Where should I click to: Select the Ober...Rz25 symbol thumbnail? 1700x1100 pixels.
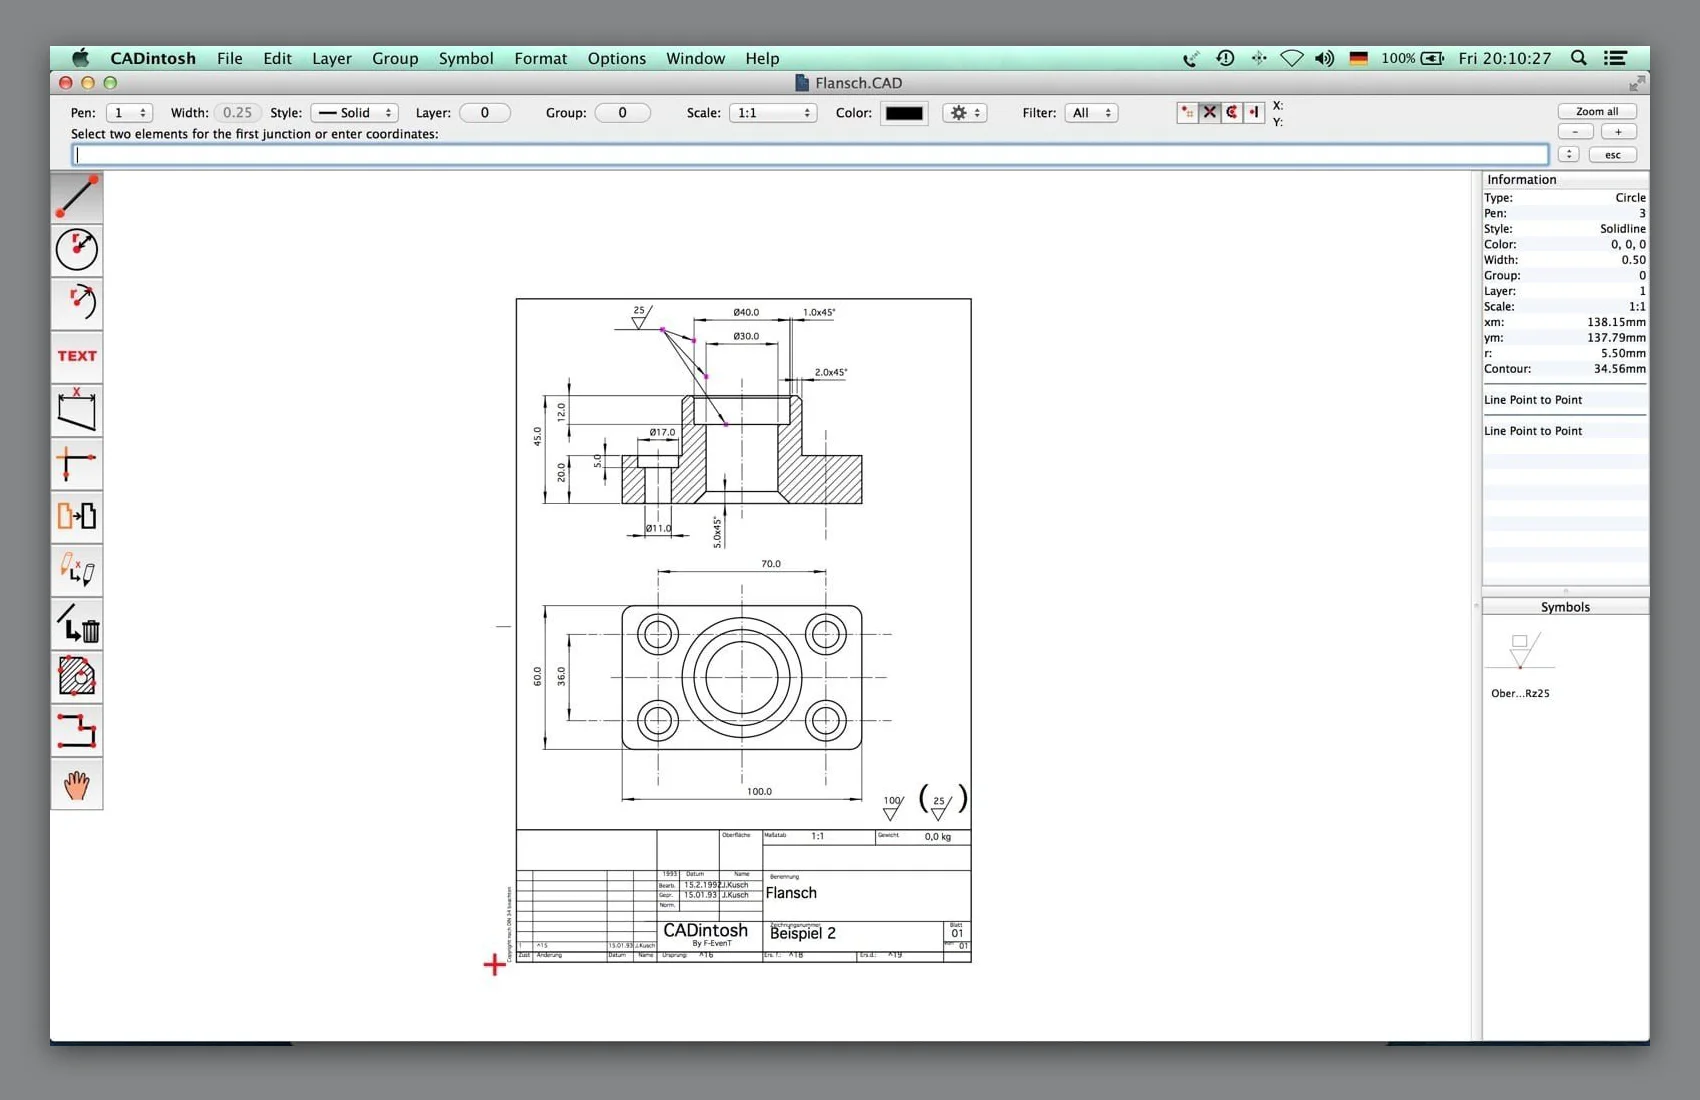(1521, 652)
